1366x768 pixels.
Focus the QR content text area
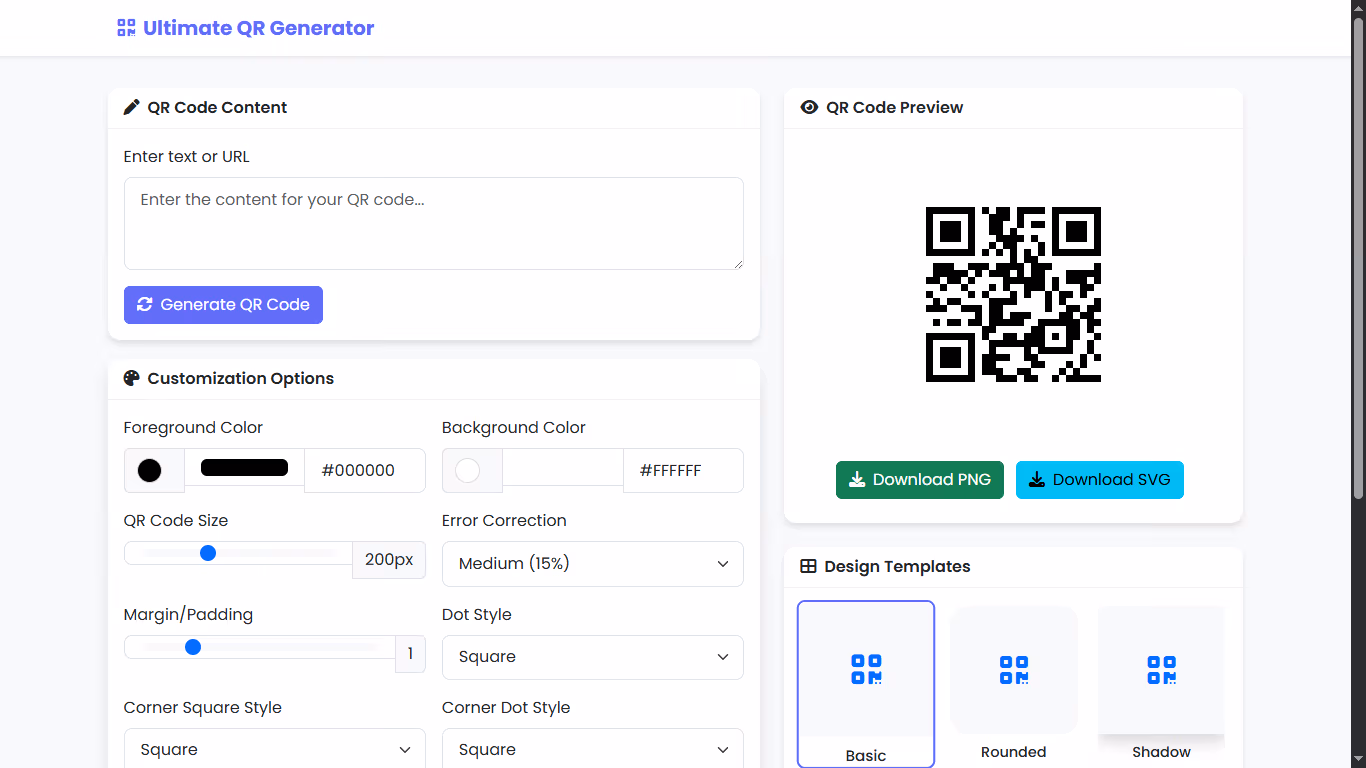click(x=434, y=223)
